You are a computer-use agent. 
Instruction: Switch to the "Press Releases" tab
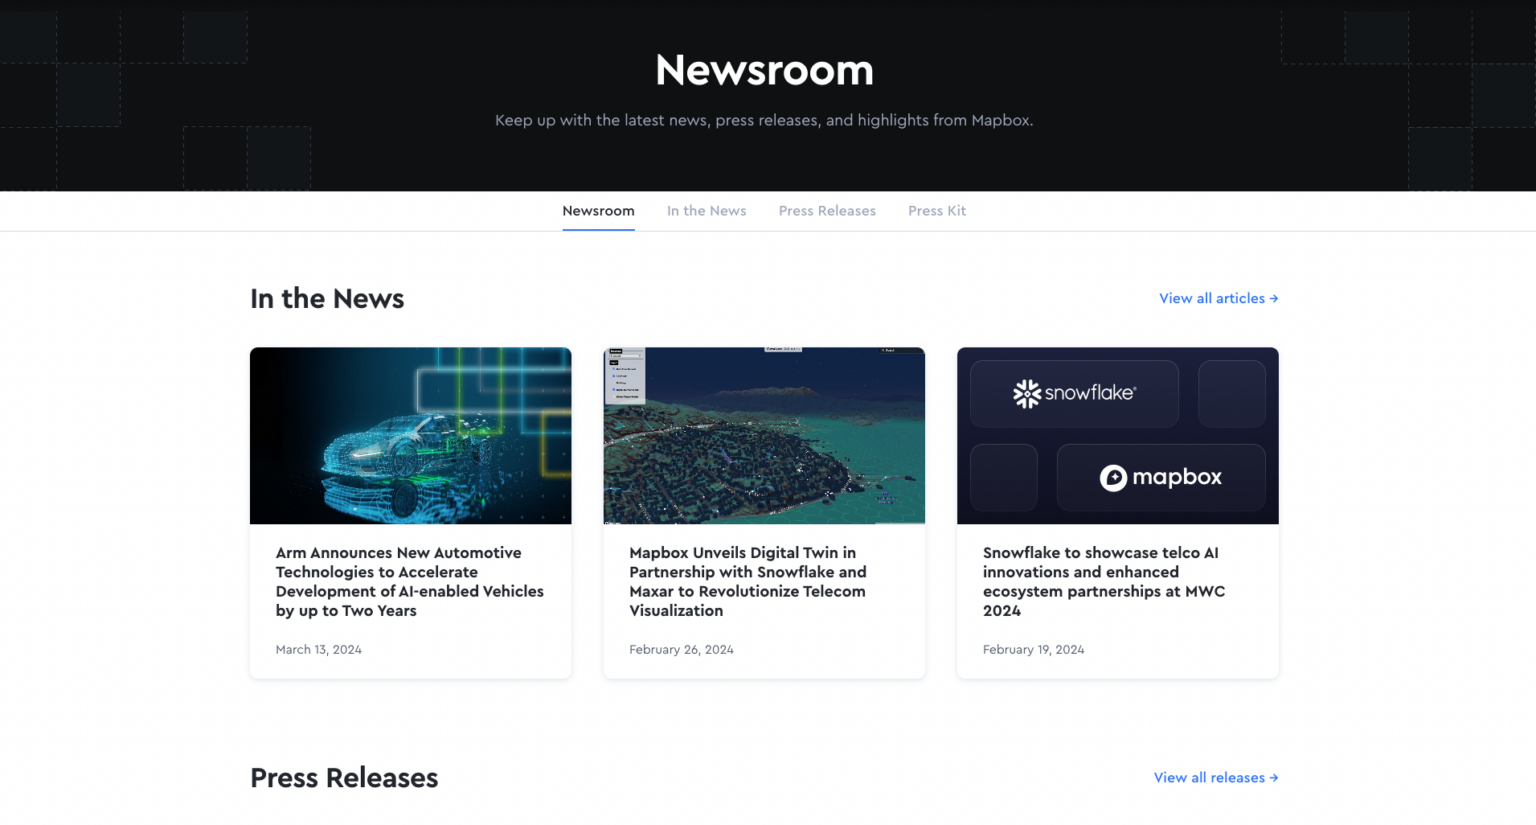pos(827,211)
